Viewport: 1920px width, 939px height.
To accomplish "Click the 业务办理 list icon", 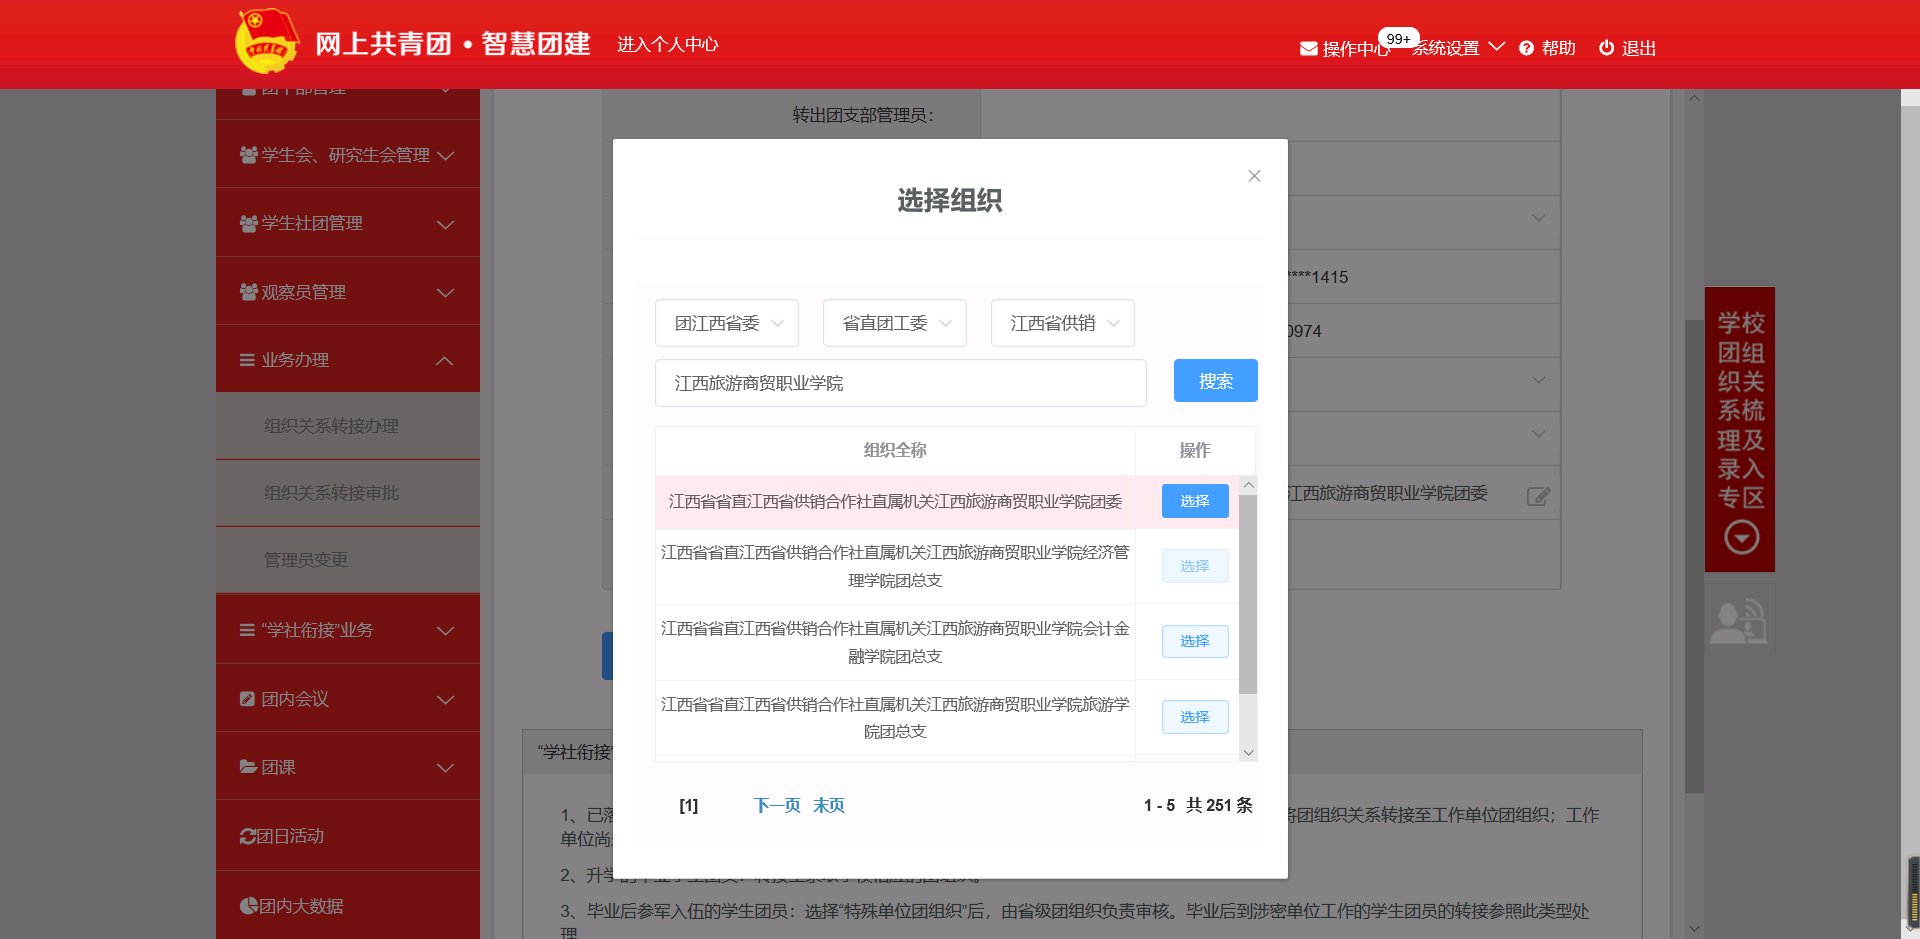I will pos(247,360).
